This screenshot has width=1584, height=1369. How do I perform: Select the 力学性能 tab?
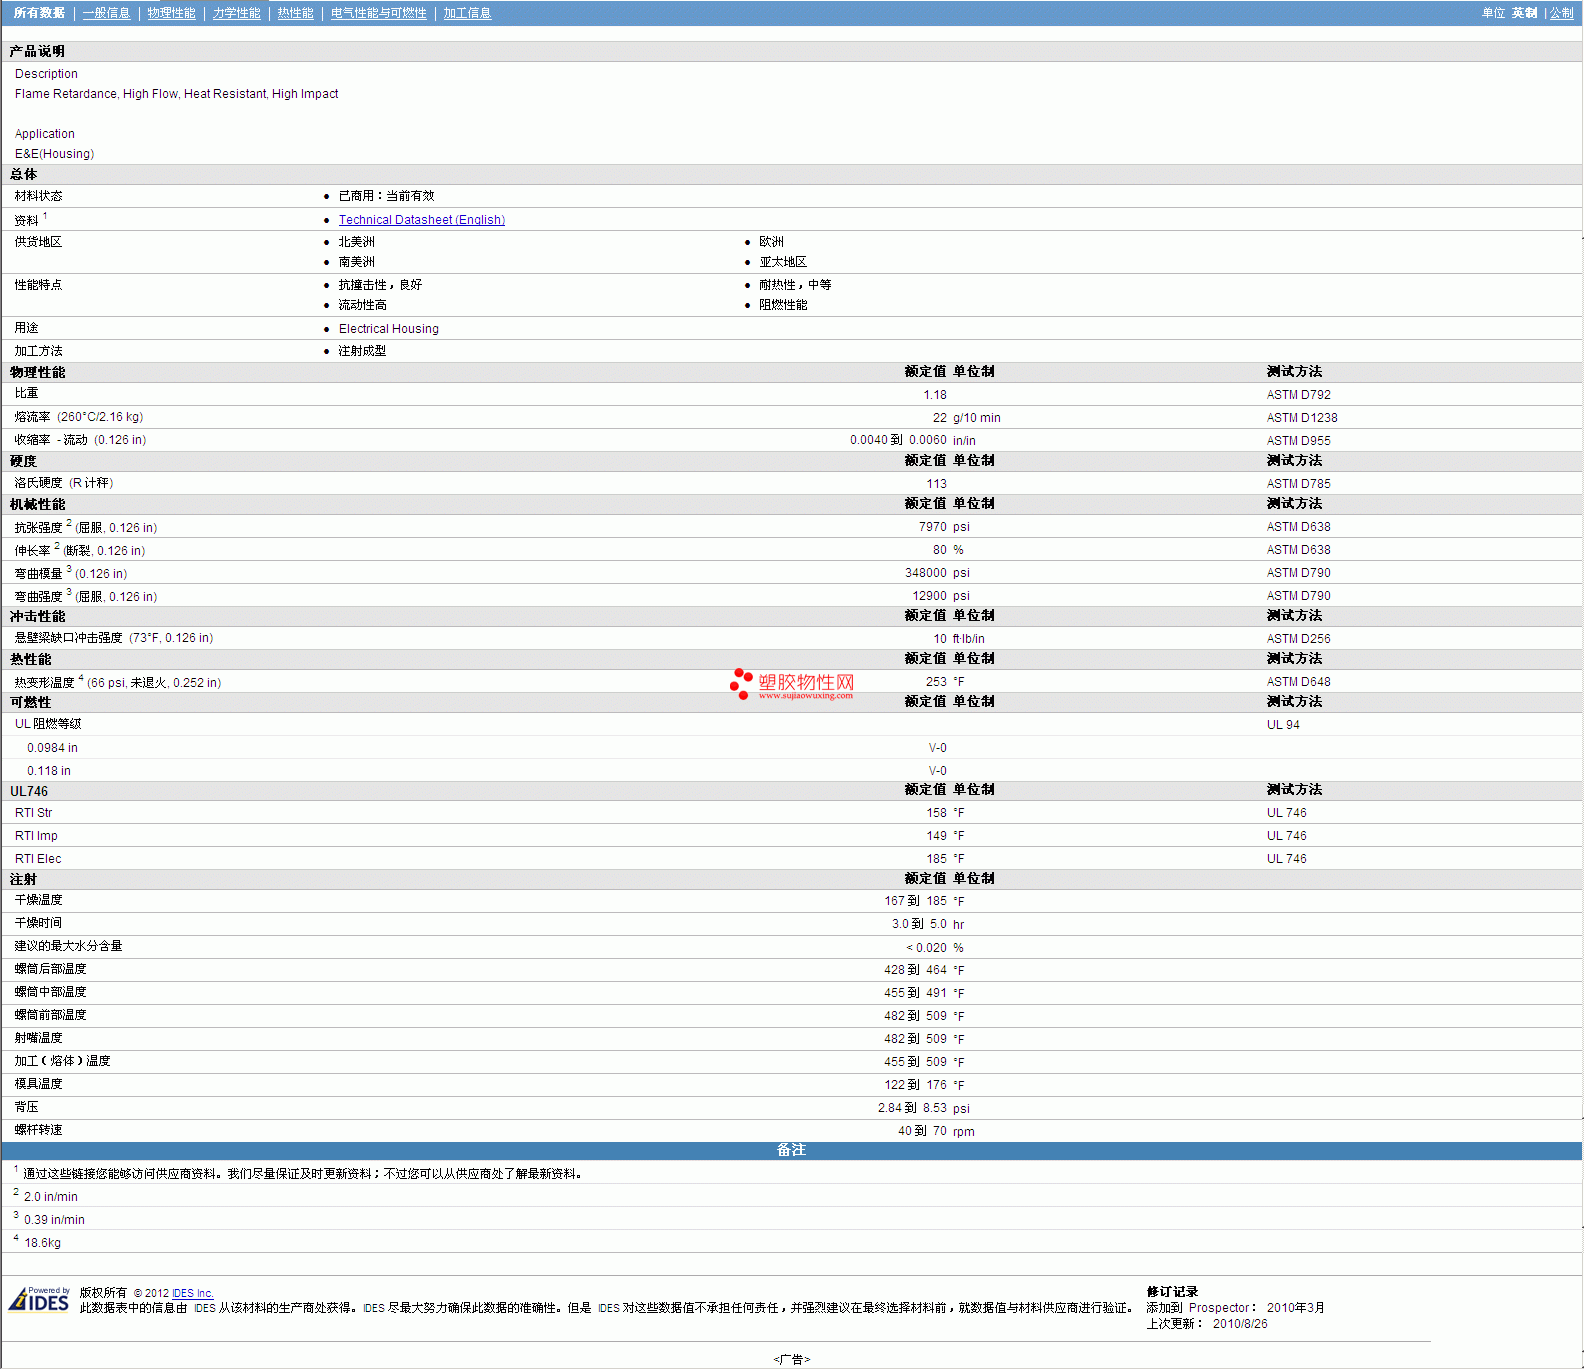point(236,13)
